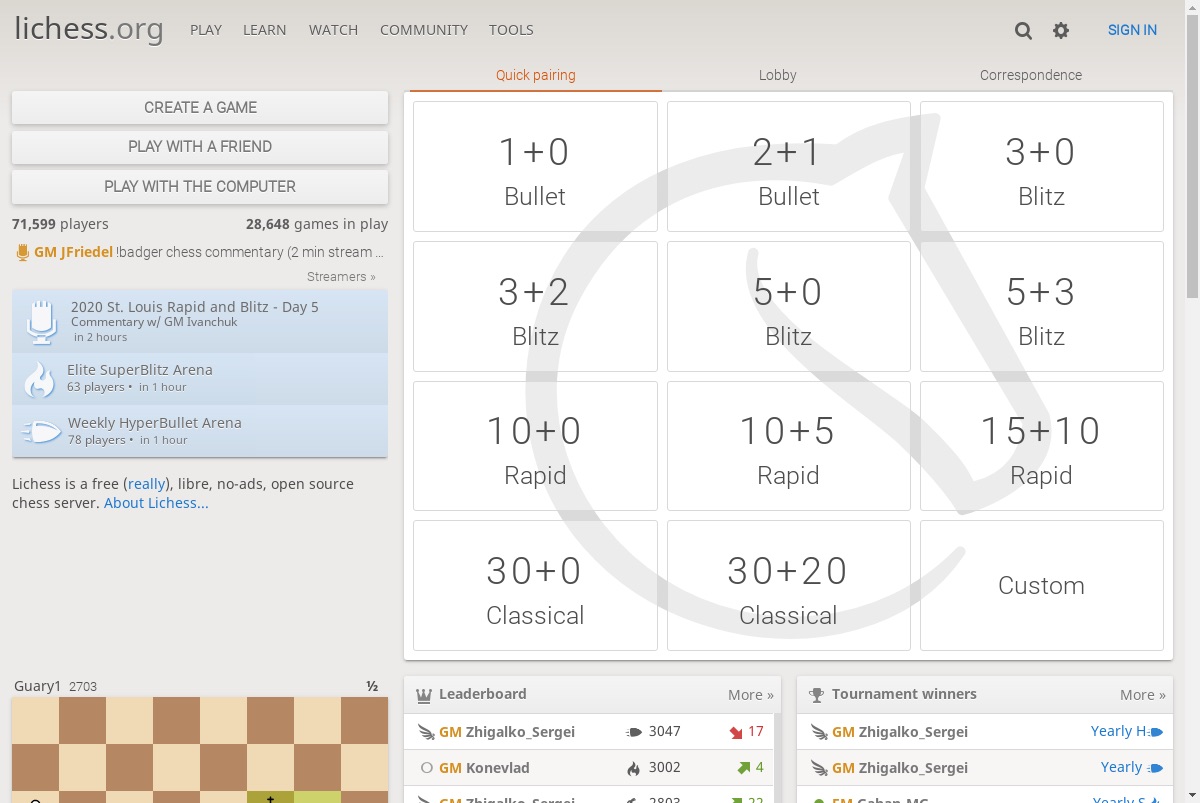The width and height of the screenshot is (1200, 803).
Task: Click PLAY WITH A FRIEND button
Action: [x=200, y=147]
